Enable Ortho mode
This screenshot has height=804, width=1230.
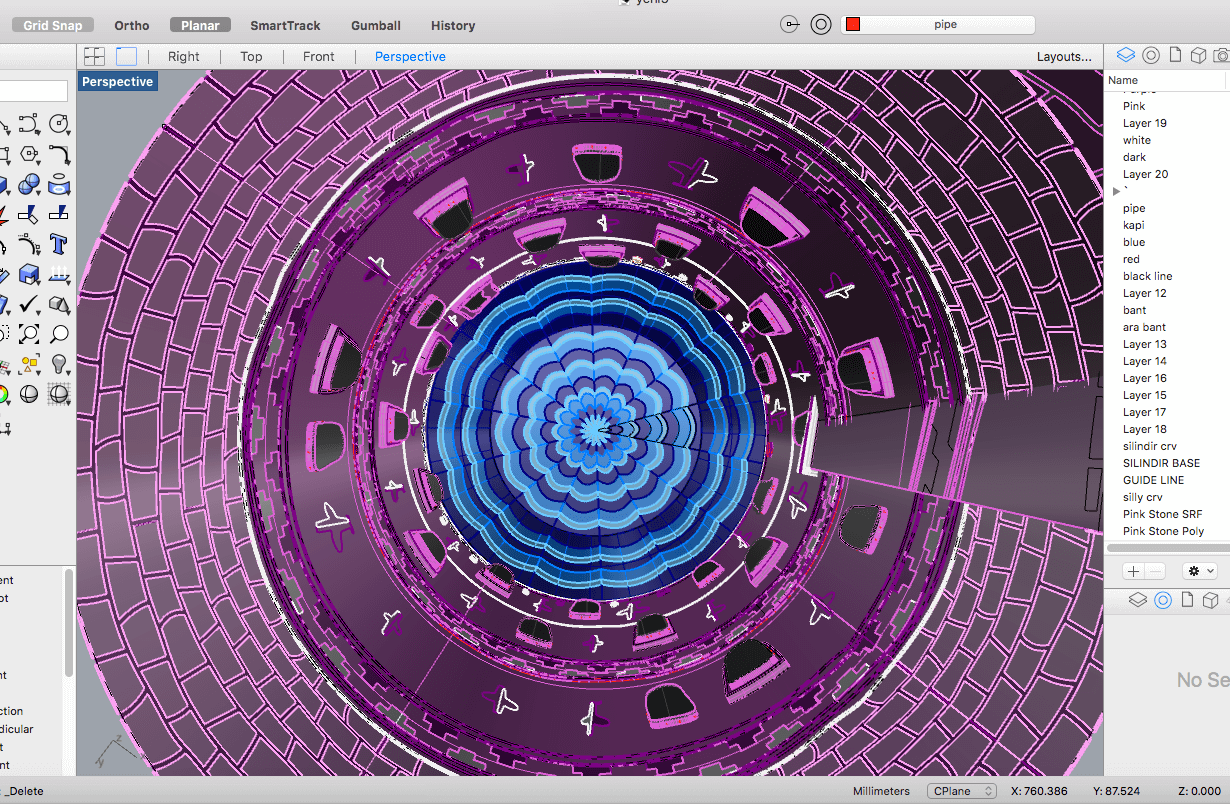pyautogui.click(x=132, y=25)
